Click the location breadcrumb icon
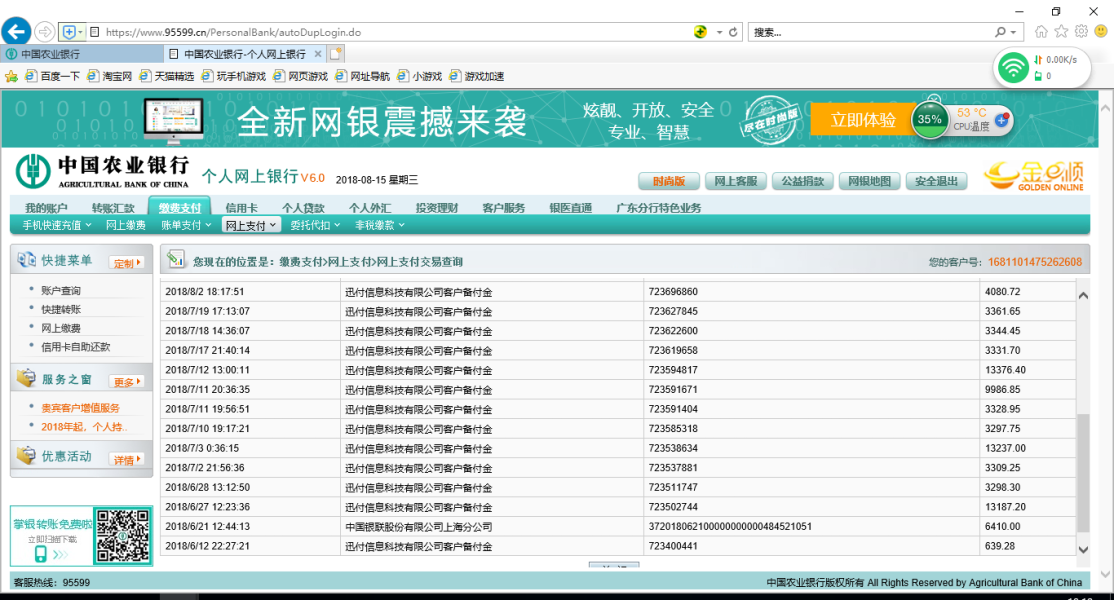The width and height of the screenshot is (1114, 600). [175, 260]
